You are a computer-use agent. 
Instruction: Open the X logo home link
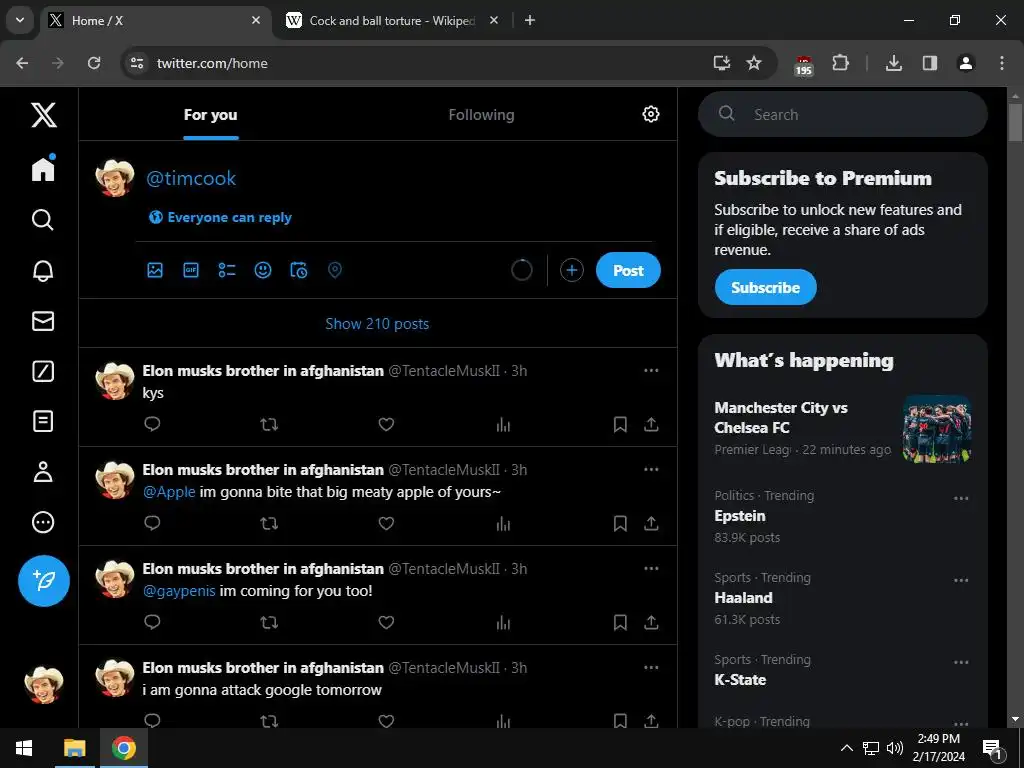(44, 115)
